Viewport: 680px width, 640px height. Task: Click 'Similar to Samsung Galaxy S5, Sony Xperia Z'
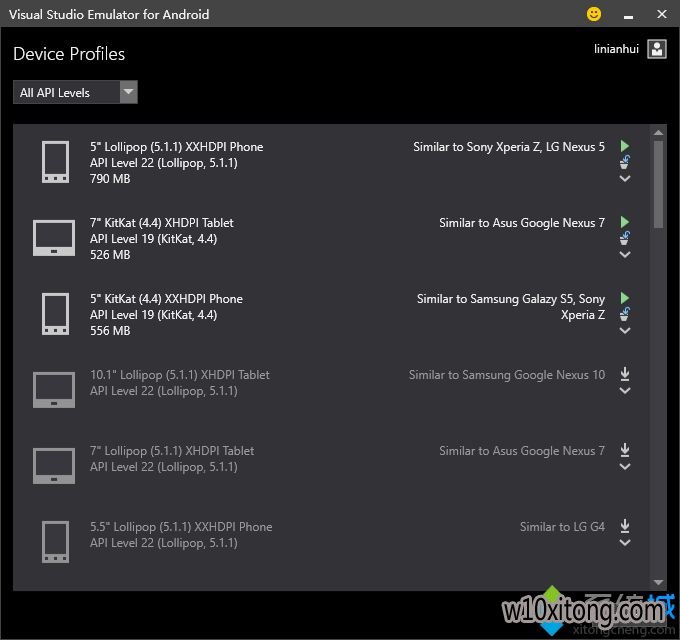click(x=511, y=307)
